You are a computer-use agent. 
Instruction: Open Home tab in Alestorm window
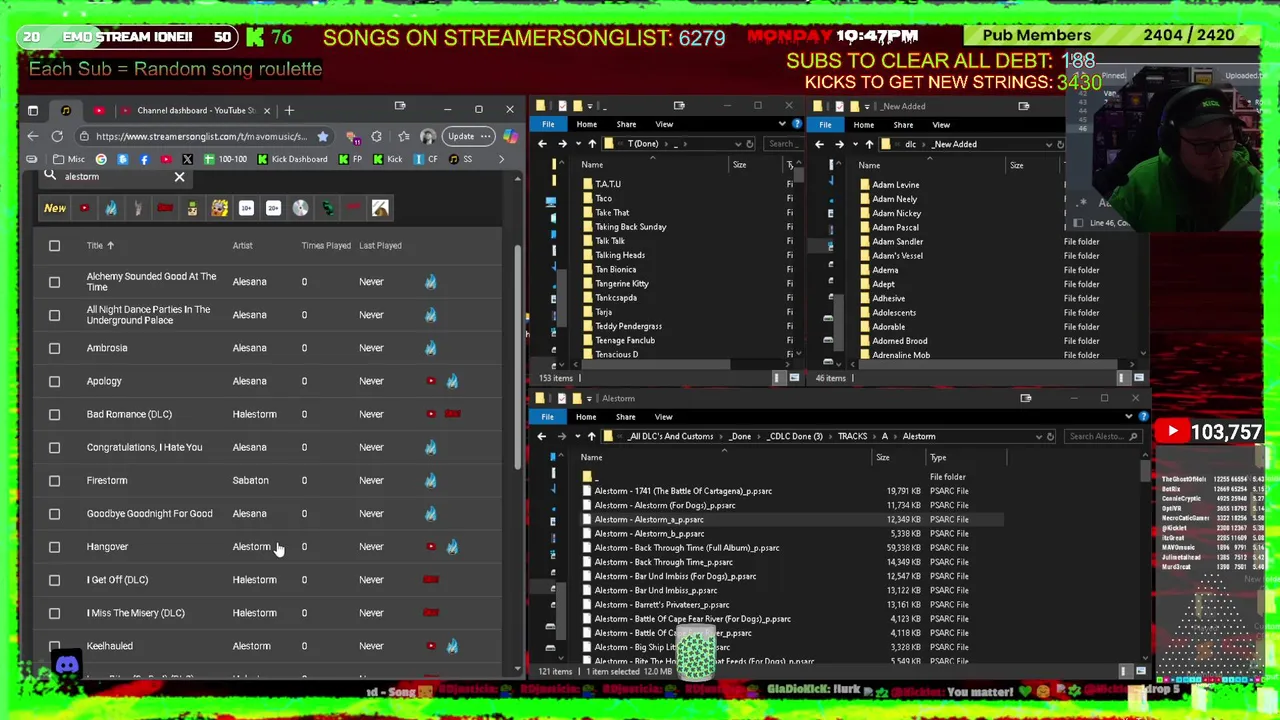click(586, 417)
